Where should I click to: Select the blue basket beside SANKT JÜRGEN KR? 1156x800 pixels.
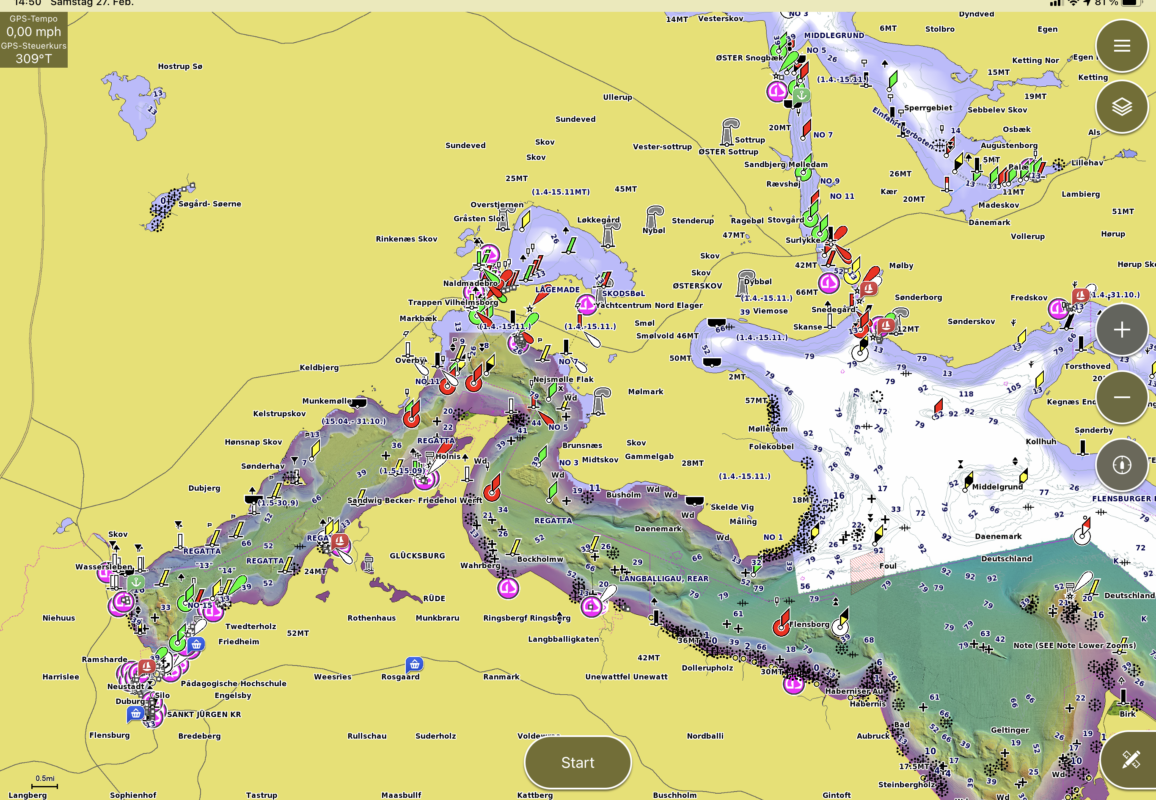coord(135,713)
